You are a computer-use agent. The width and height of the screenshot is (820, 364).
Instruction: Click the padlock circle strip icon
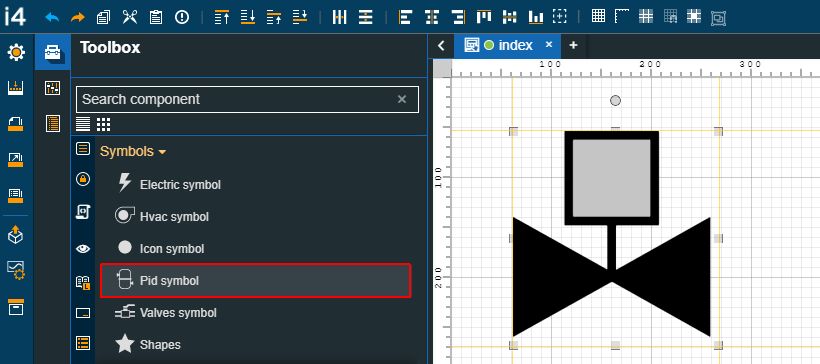pyautogui.click(x=83, y=179)
